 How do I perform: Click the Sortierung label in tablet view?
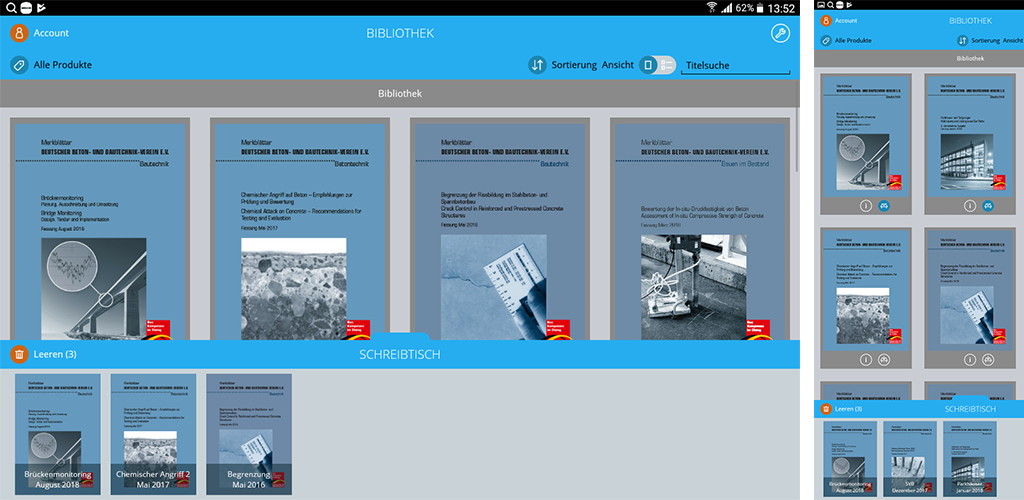(574, 65)
